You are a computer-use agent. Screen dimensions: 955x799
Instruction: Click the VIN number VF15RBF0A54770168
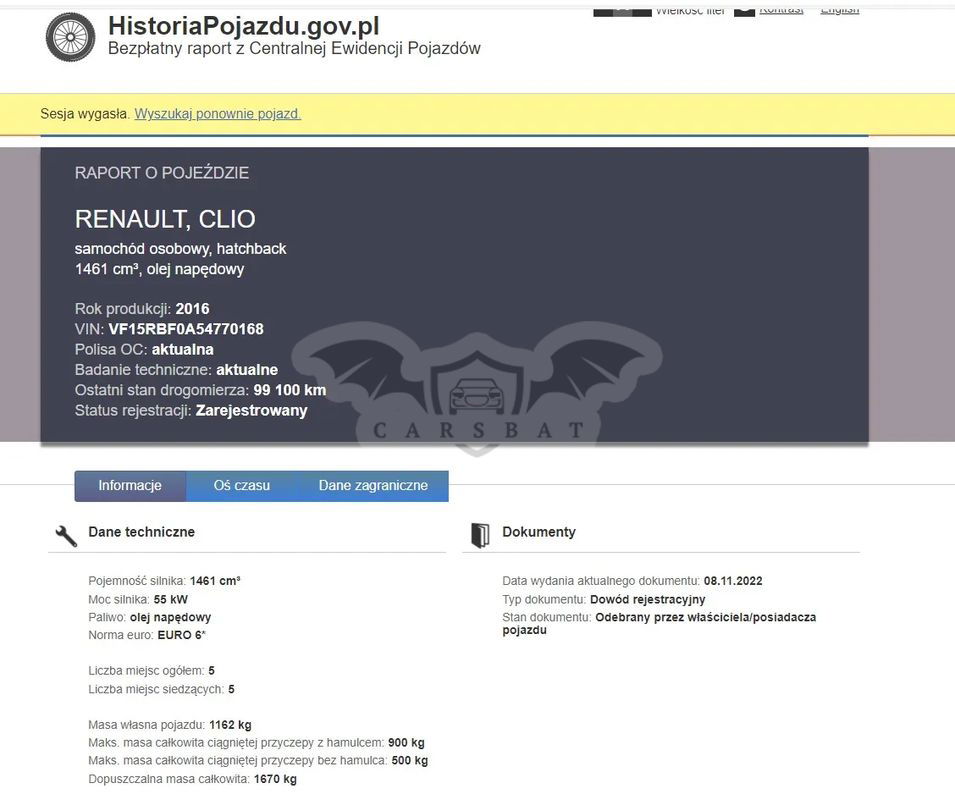click(x=186, y=329)
